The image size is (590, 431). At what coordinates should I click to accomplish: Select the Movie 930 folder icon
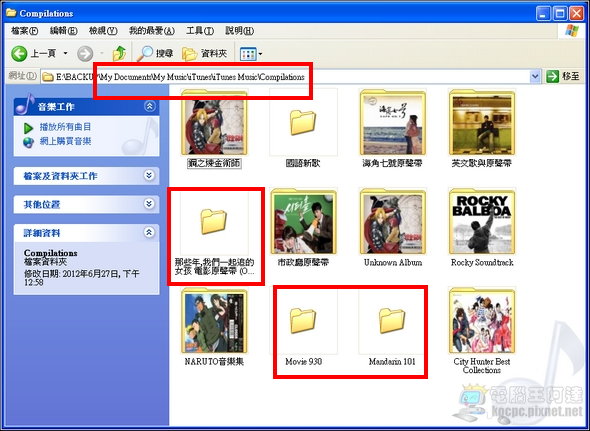coord(303,320)
